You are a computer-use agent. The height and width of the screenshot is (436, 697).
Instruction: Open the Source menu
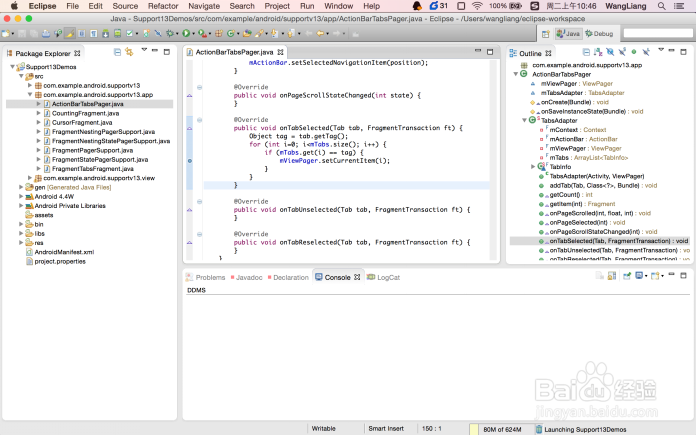pyautogui.click(x=125, y=6)
